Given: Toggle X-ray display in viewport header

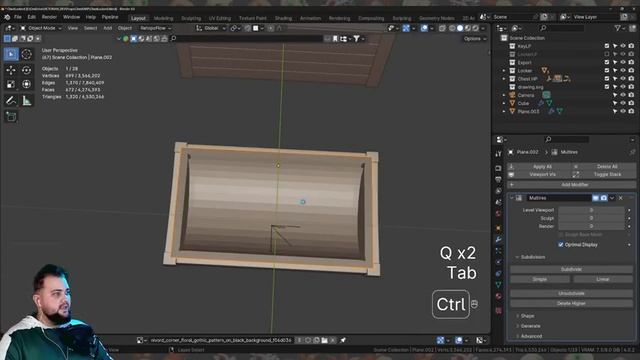Looking at the screenshot, I should [x=442, y=28].
